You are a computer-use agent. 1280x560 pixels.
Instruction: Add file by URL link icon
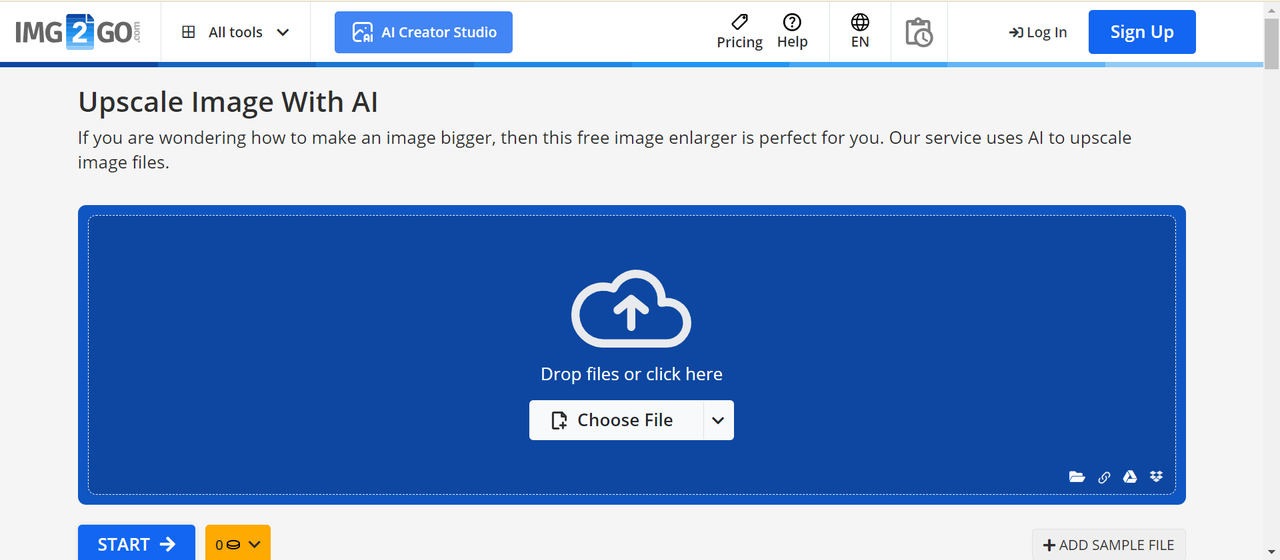[x=1104, y=477]
